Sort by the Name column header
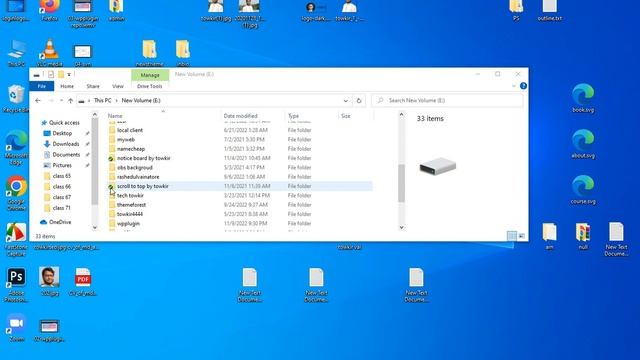The width and height of the screenshot is (640, 360). (163, 116)
